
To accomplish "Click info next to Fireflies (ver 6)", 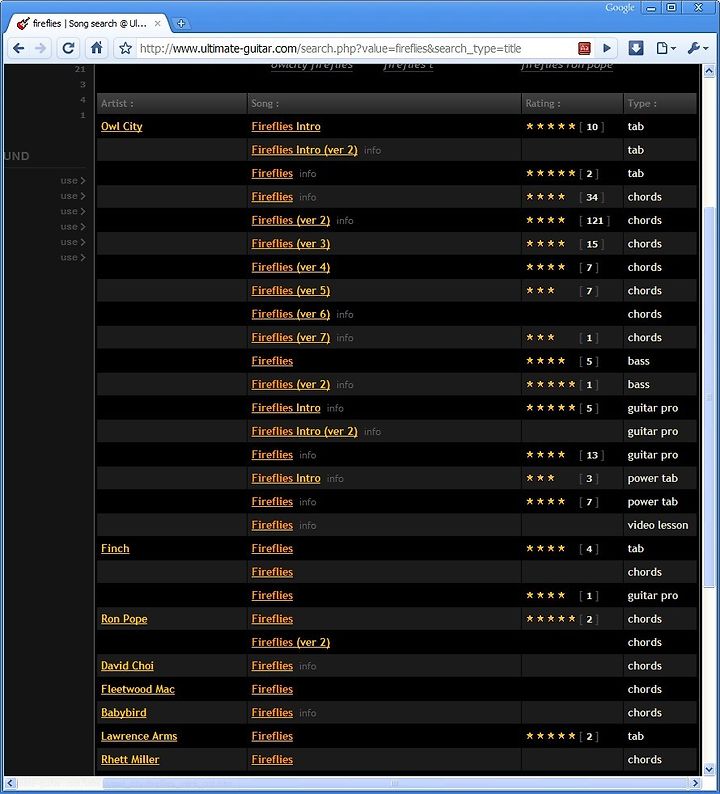I will pyautogui.click(x=345, y=314).
